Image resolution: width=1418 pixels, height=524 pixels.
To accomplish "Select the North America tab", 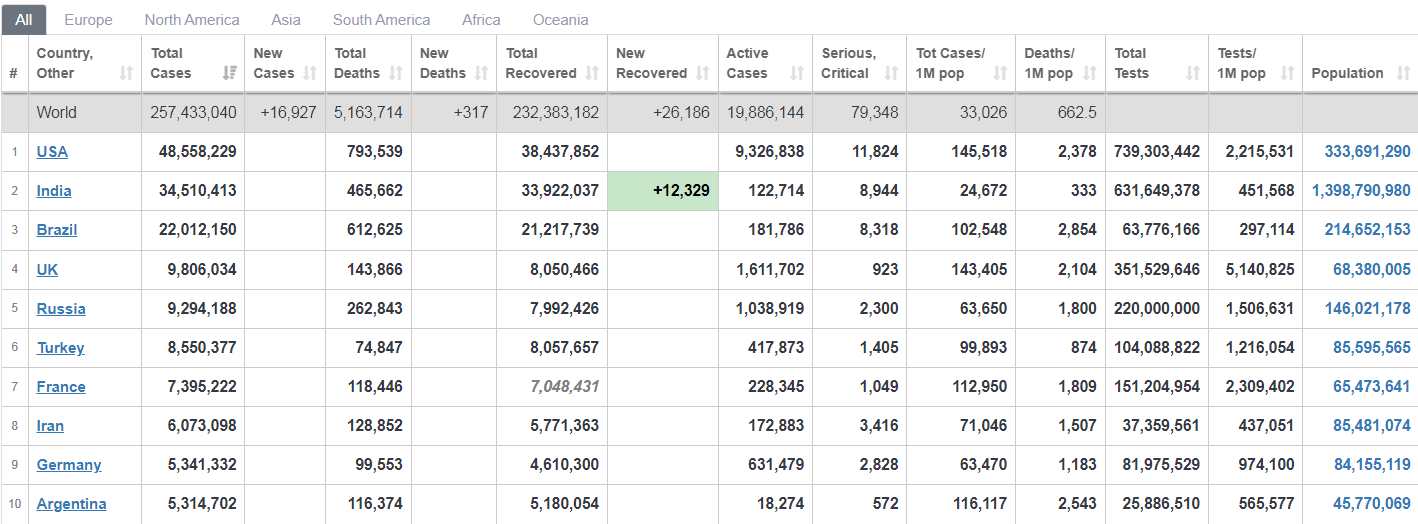I will coord(192,20).
